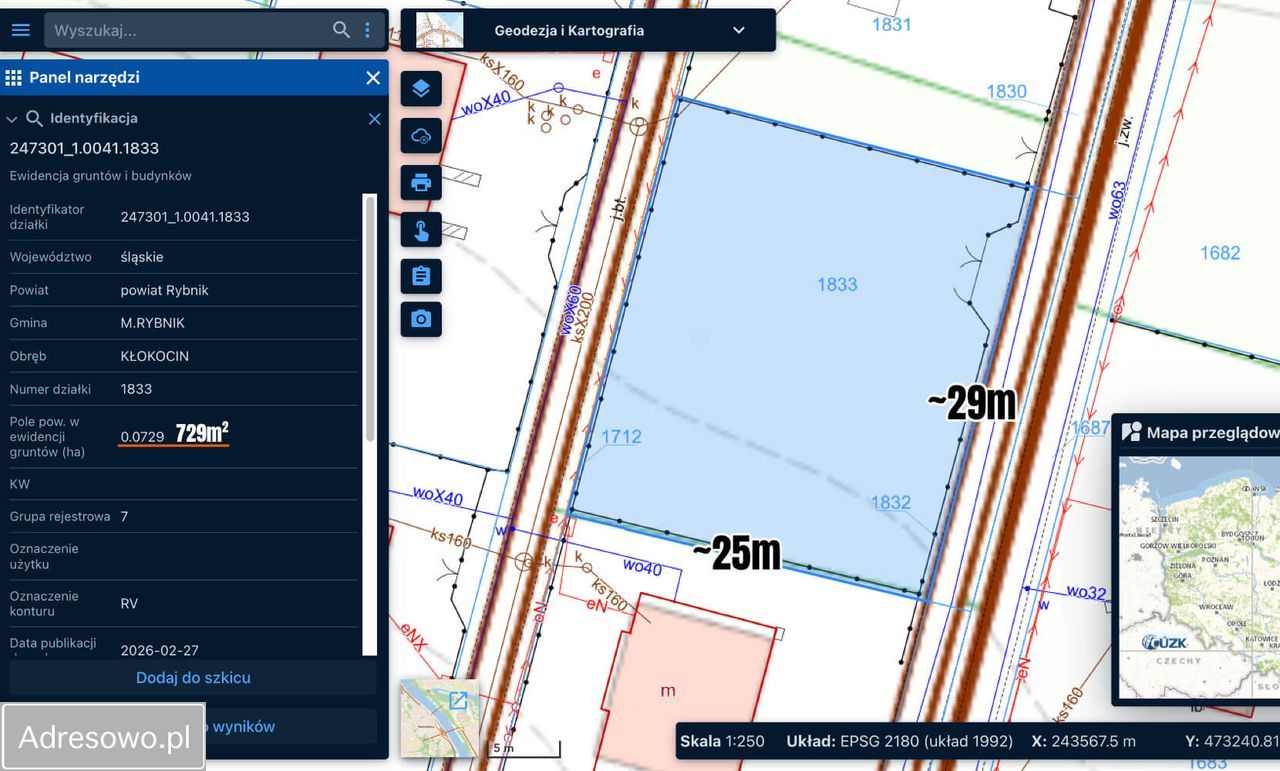Click the X coordinate 243567.5 m readout

tap(1083, 741)
